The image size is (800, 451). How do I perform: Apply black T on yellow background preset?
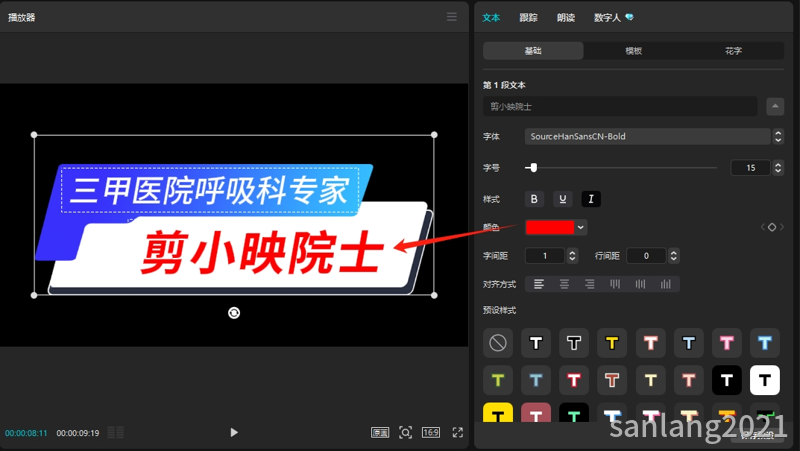pyautogui.click(x=498, y=412)
